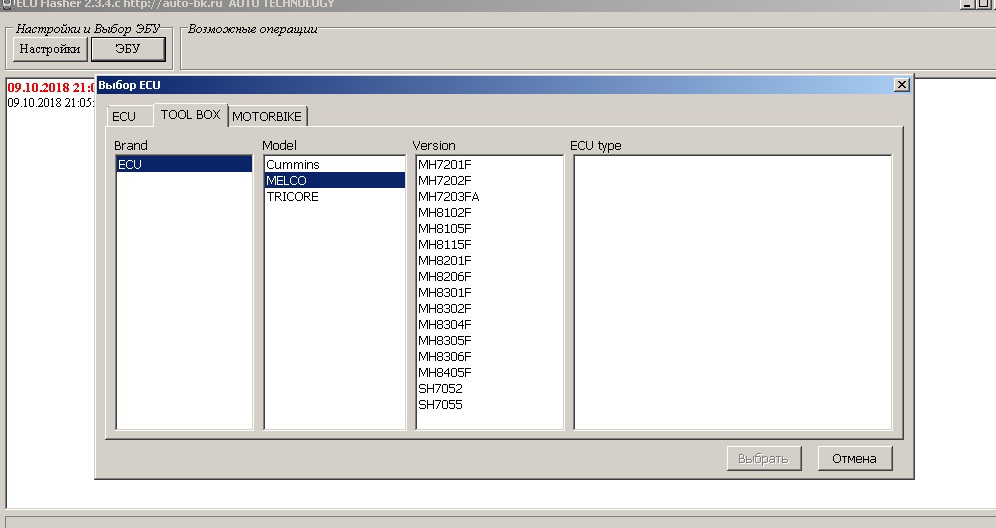The width and height of the screenshot is (996, 528).
Task: Choose Cummins in the Model list
Action: (x=335, y=165)
